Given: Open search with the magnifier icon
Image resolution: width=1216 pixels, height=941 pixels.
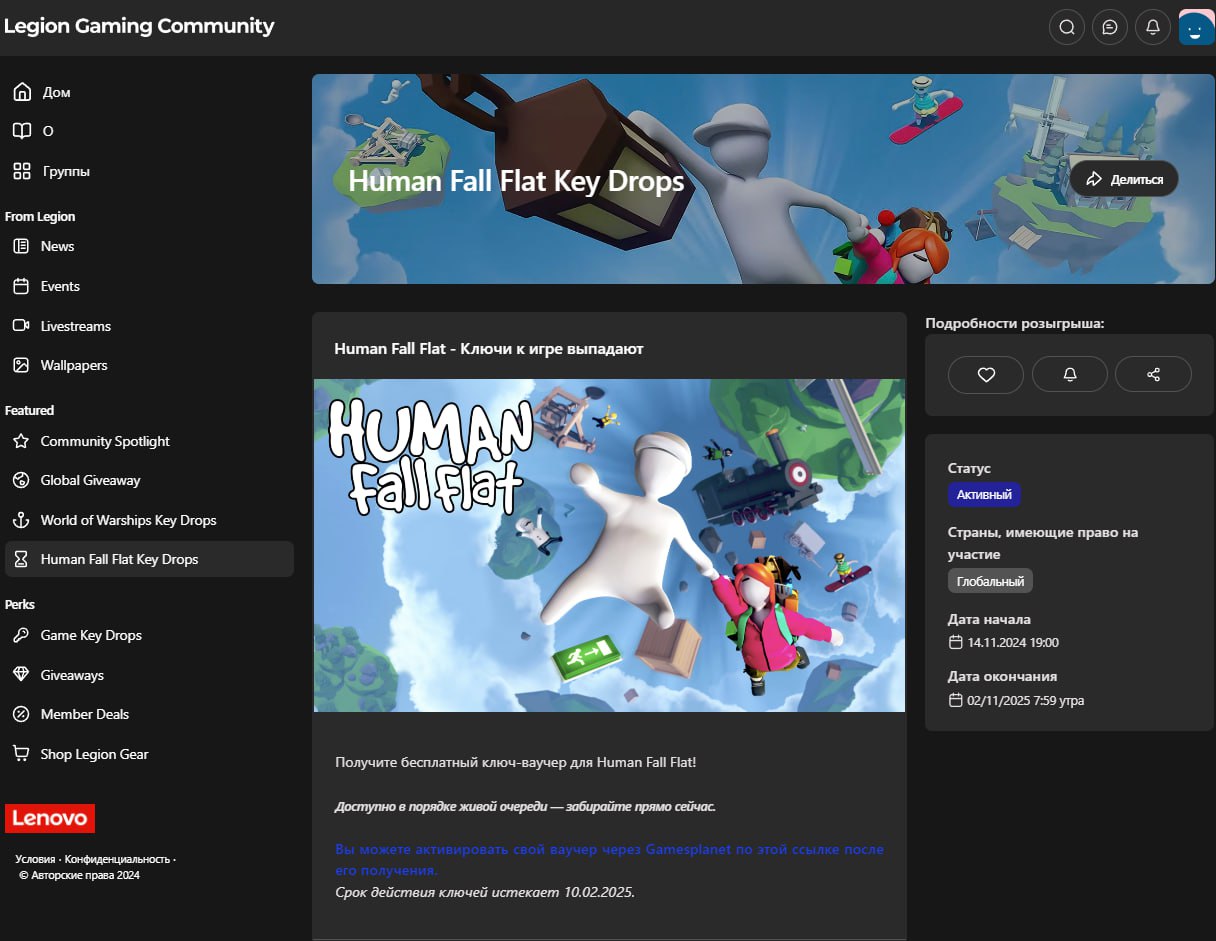Looking at the screenshot, I should tap(1066, 27).
